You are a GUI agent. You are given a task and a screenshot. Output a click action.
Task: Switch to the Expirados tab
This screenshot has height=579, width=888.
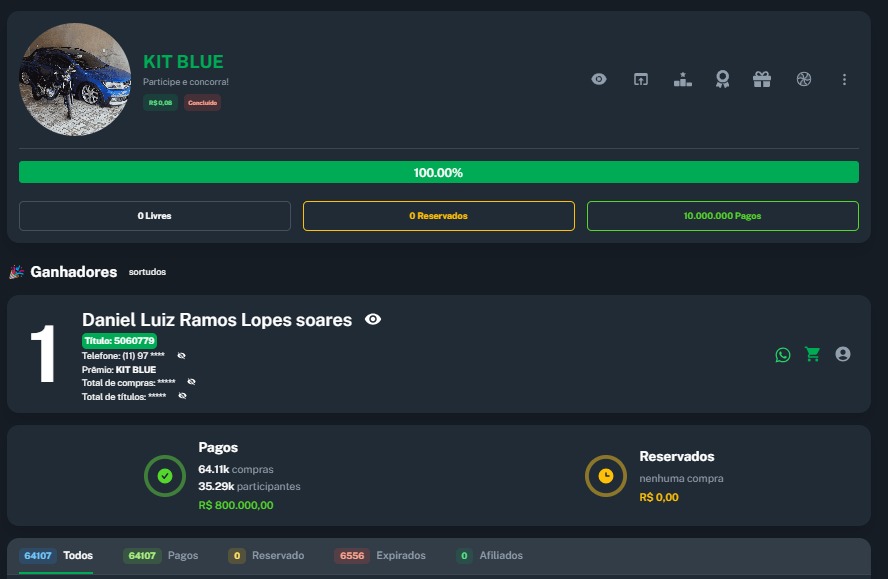click(382, 555)
